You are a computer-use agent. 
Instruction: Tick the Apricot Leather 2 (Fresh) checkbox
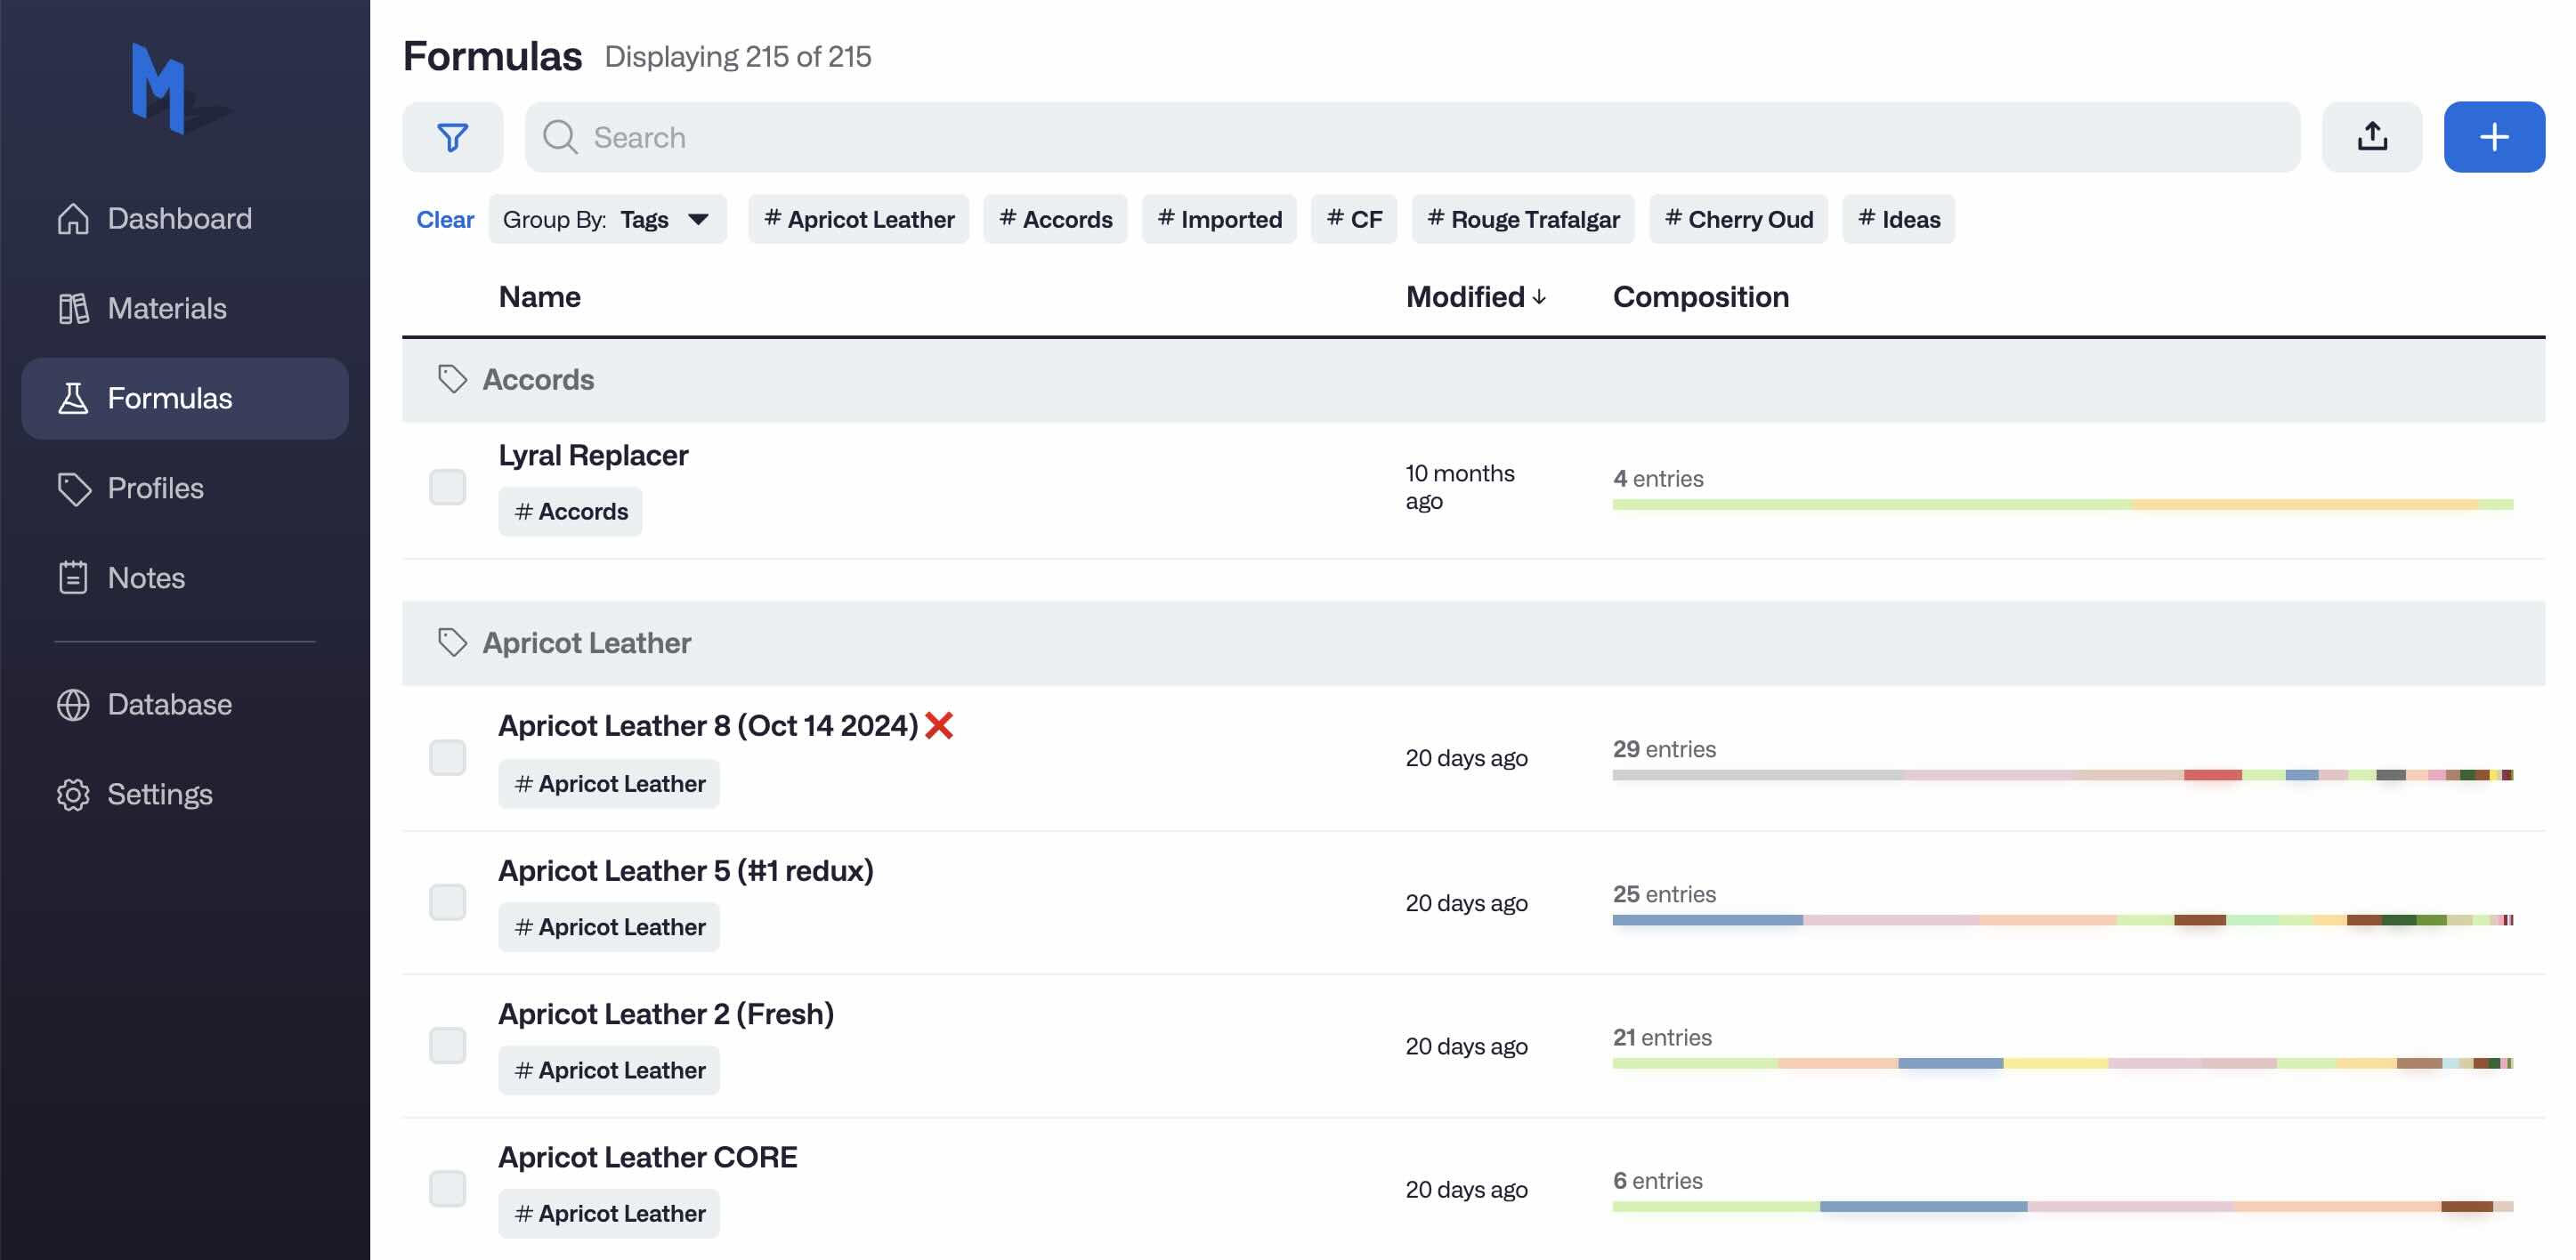[x=447, y=1045]
